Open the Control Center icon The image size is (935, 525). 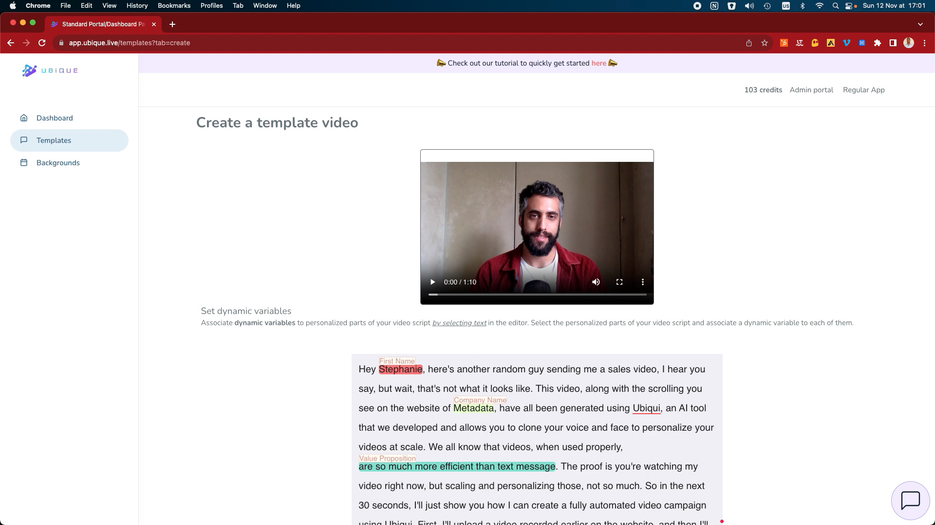click(850, 5)
